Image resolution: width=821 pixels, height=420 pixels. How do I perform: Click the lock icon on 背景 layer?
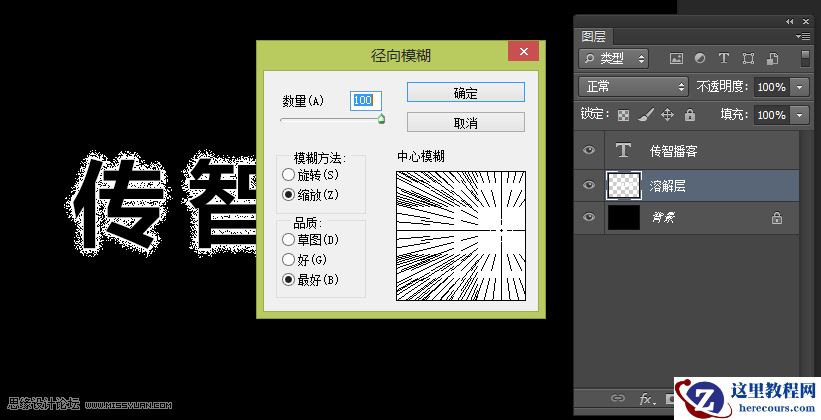click(x=776, y=218)
